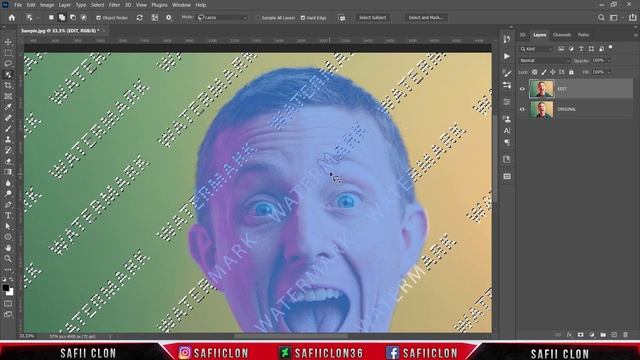Select the Rectangular Marquee tool

click(8, 53)
